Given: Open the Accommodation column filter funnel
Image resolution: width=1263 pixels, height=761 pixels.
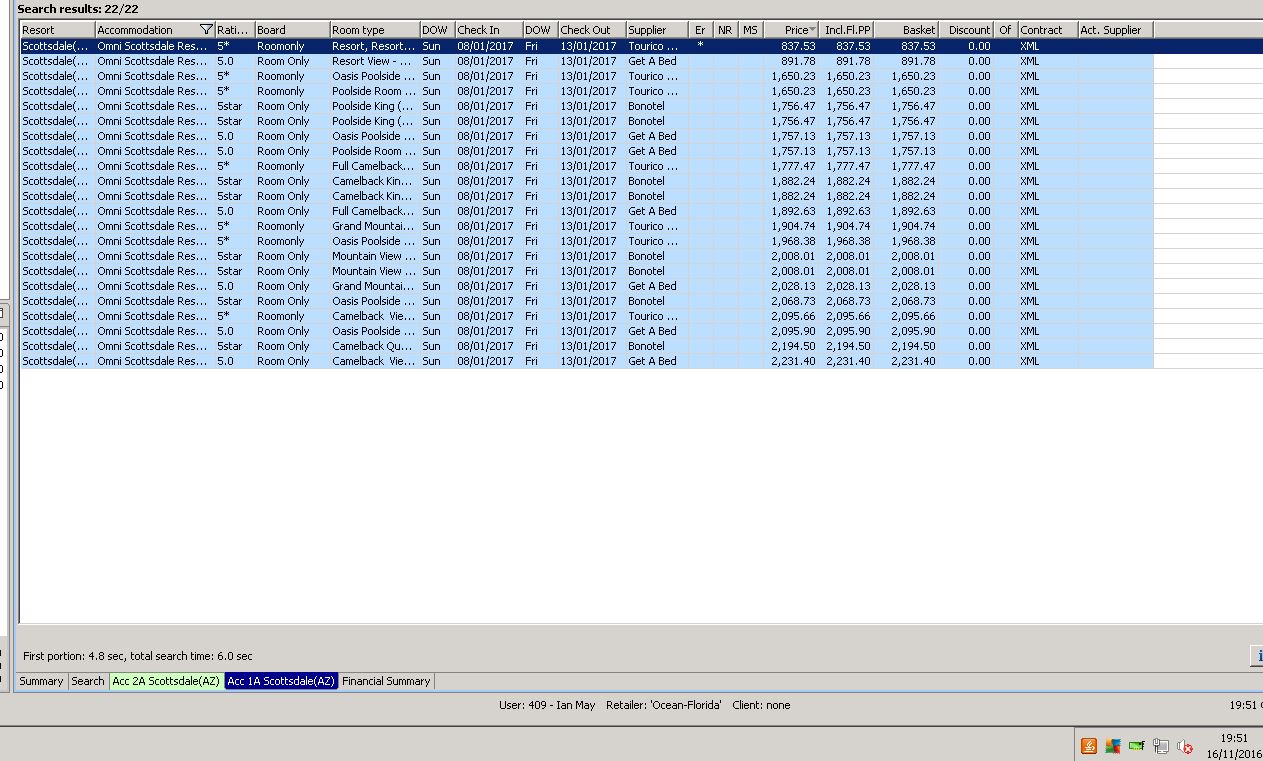Looking at the screenshot, I should click(206, 30).
